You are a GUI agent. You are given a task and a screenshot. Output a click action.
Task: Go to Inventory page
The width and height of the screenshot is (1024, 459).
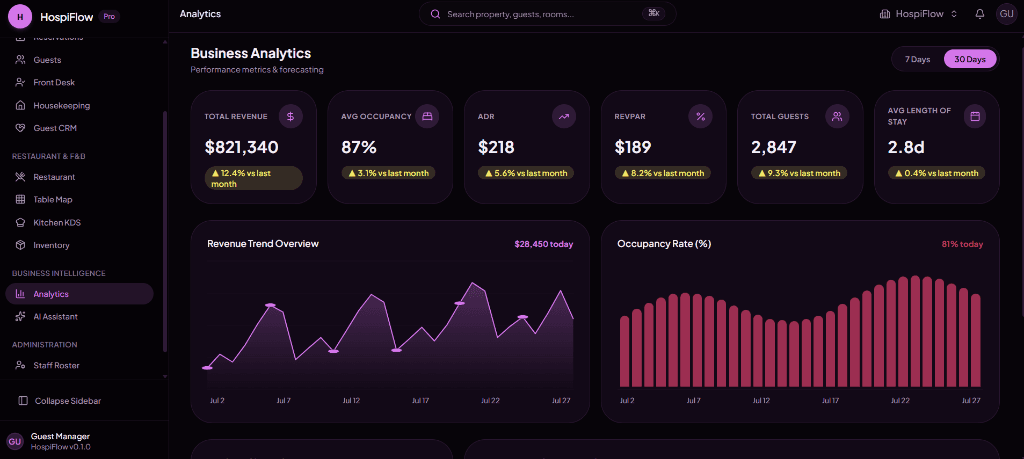79,245
